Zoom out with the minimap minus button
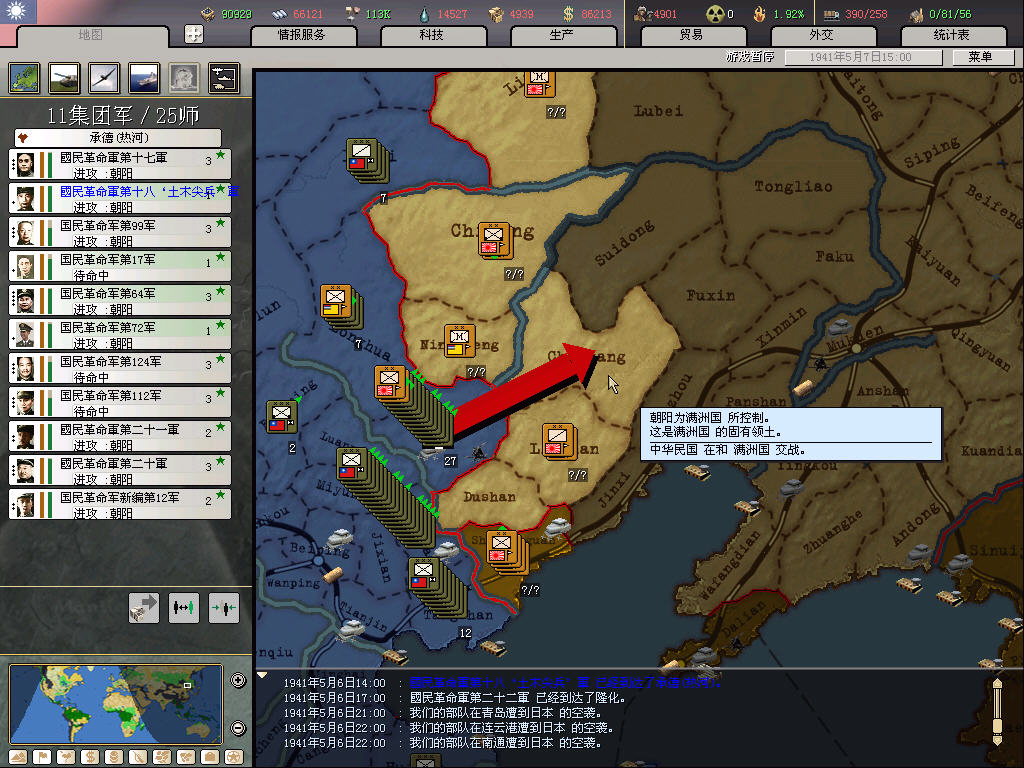The width and height of the screenshot is (1024, 768). click(238, 728)
